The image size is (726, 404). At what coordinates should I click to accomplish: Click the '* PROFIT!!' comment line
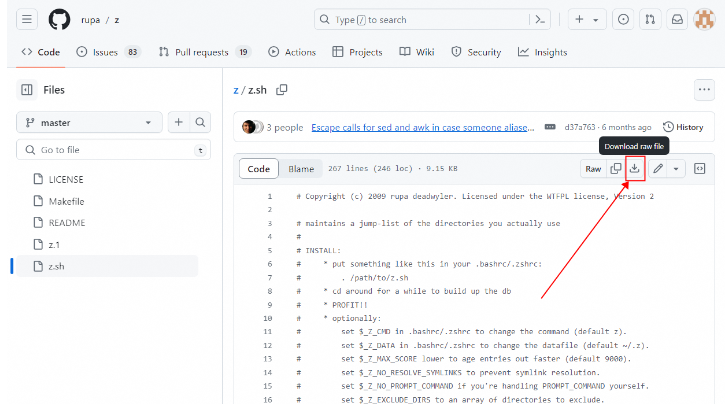345,305
